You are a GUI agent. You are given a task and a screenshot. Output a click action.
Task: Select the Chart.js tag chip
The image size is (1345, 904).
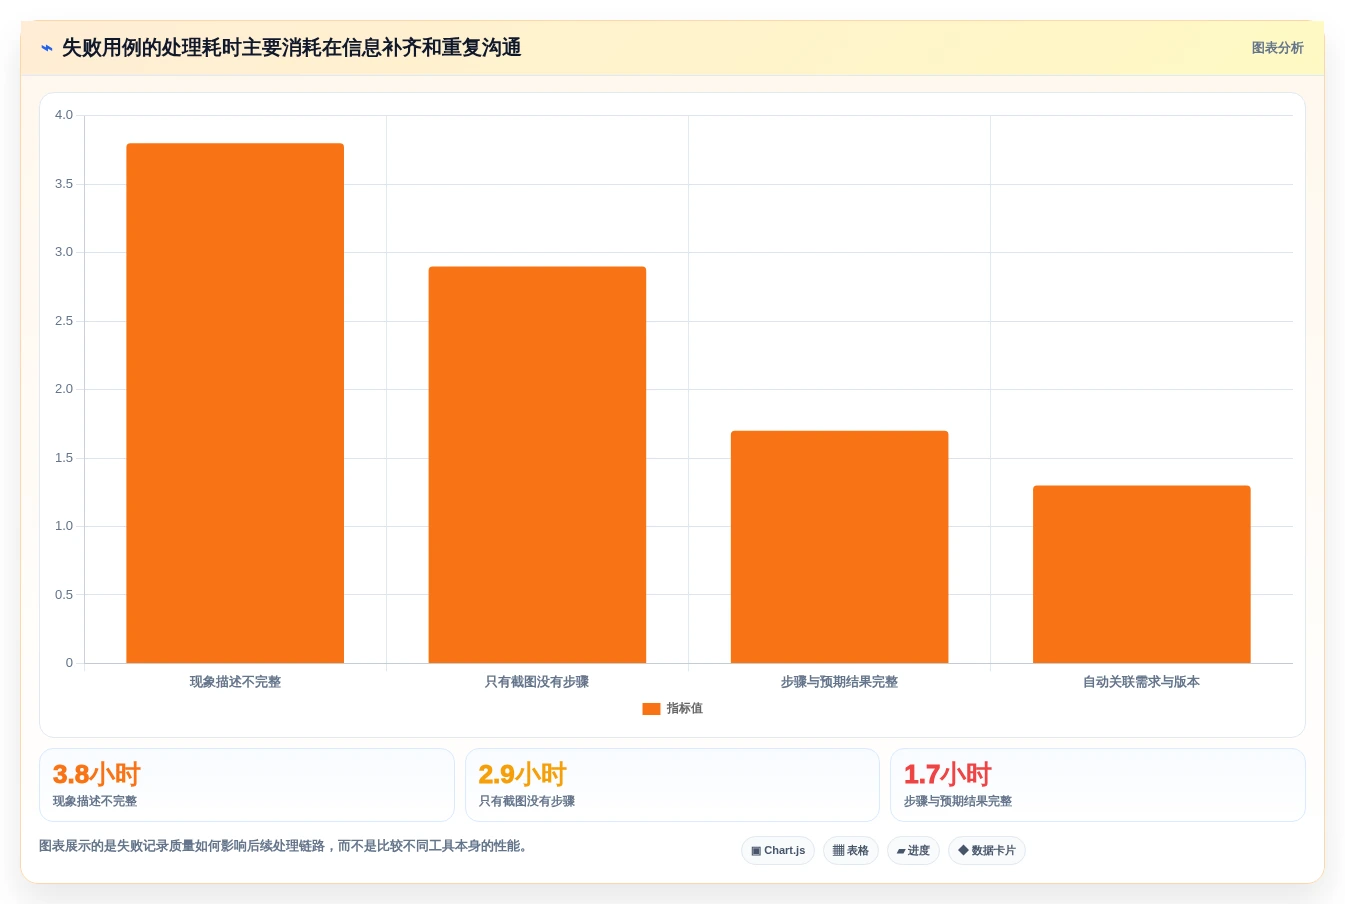point(778,851)
